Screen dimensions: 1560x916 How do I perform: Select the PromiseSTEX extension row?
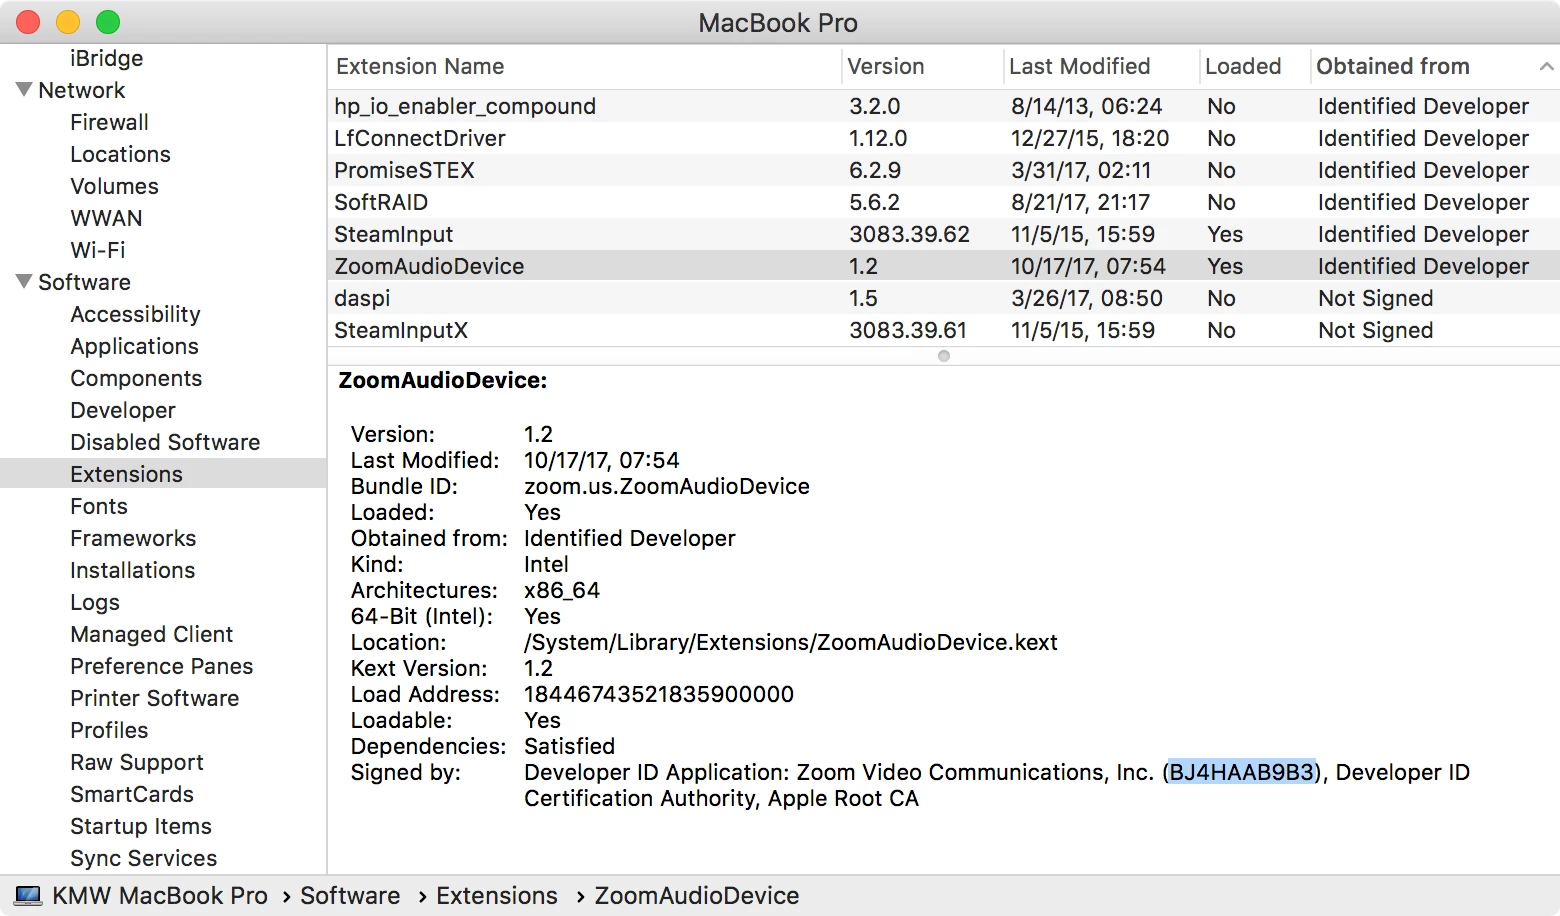pyautogui.click(x=944, y=170)
